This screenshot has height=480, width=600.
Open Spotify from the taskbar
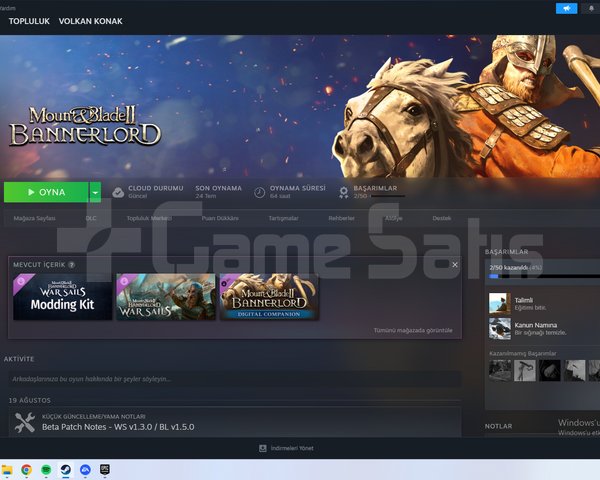[46, 470]
